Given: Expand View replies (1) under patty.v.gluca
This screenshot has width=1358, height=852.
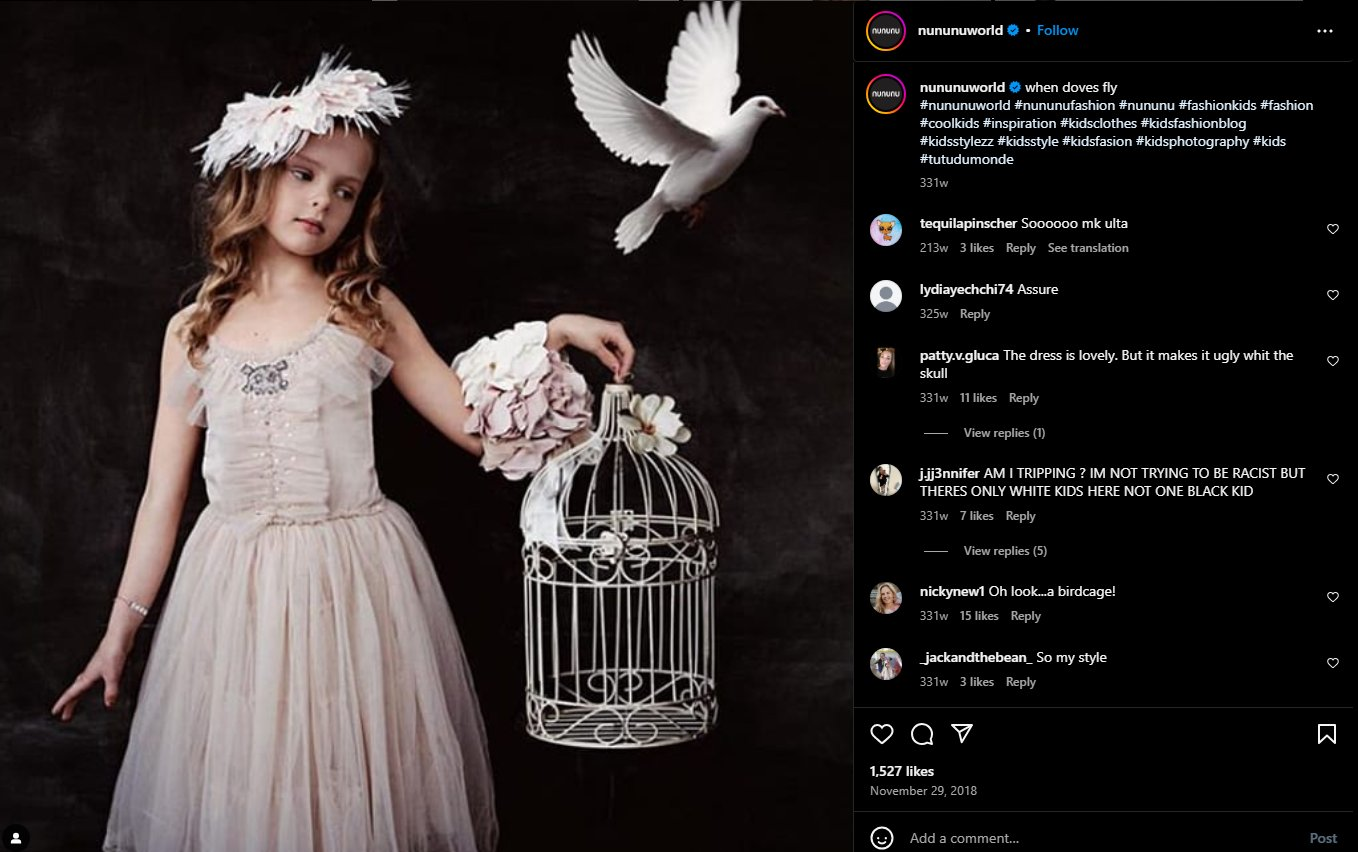Looking at the screenshot, I should [x=1004, y=433].
